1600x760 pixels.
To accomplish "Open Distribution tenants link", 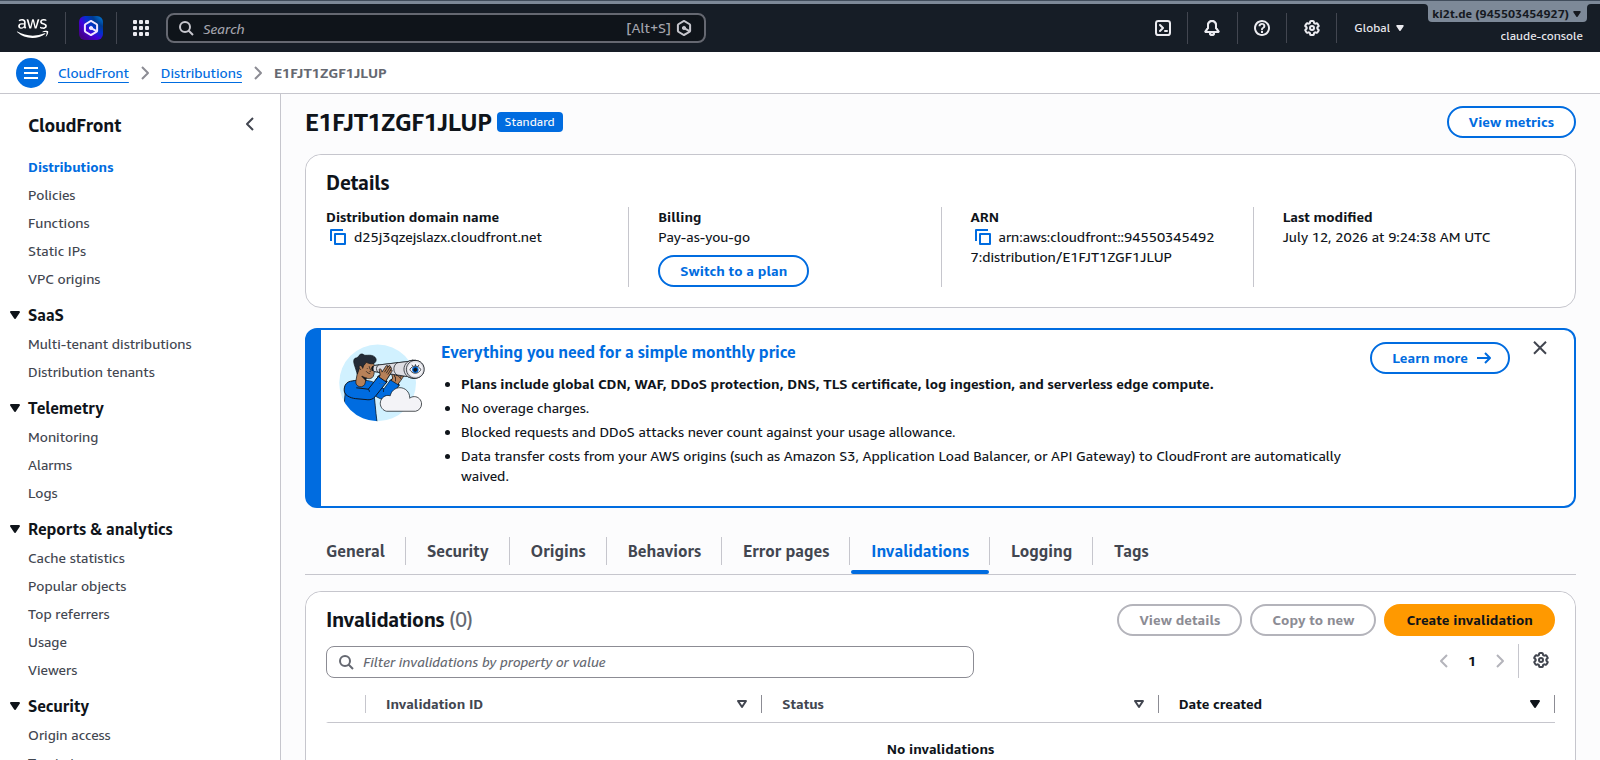I will point(91,372).
